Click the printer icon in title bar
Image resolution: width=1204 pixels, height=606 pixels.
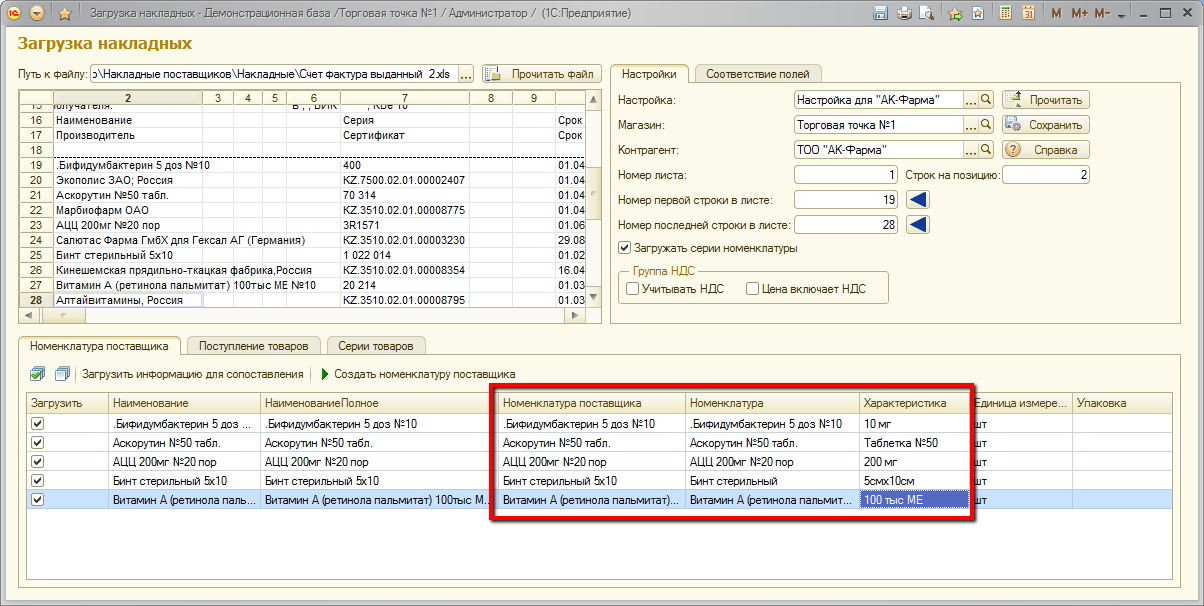click(905, 14)
